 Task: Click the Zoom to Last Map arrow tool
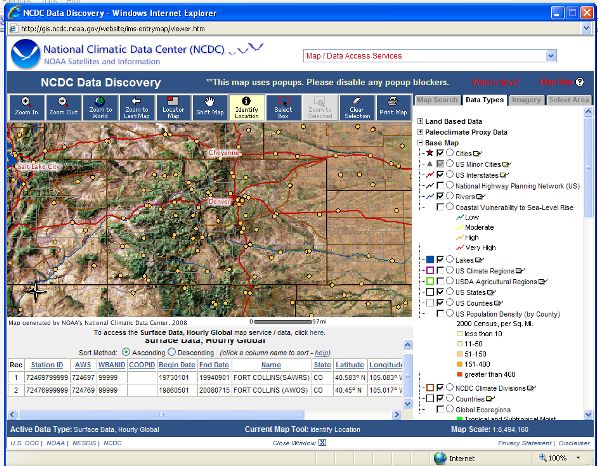tap(137, 108)
